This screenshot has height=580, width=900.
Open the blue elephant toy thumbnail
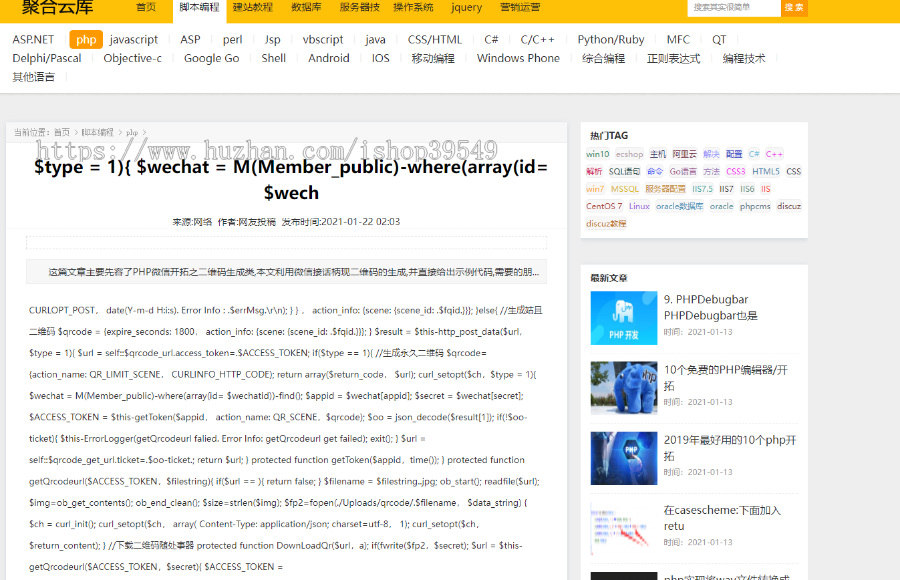[x=624, y=388]
